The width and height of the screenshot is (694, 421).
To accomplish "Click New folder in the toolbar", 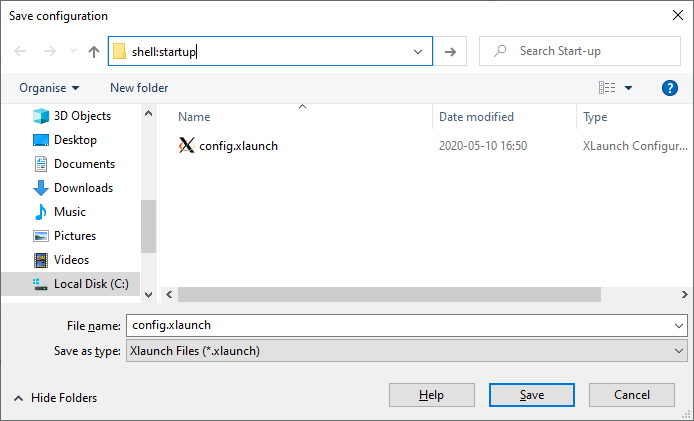I will 139,88.
